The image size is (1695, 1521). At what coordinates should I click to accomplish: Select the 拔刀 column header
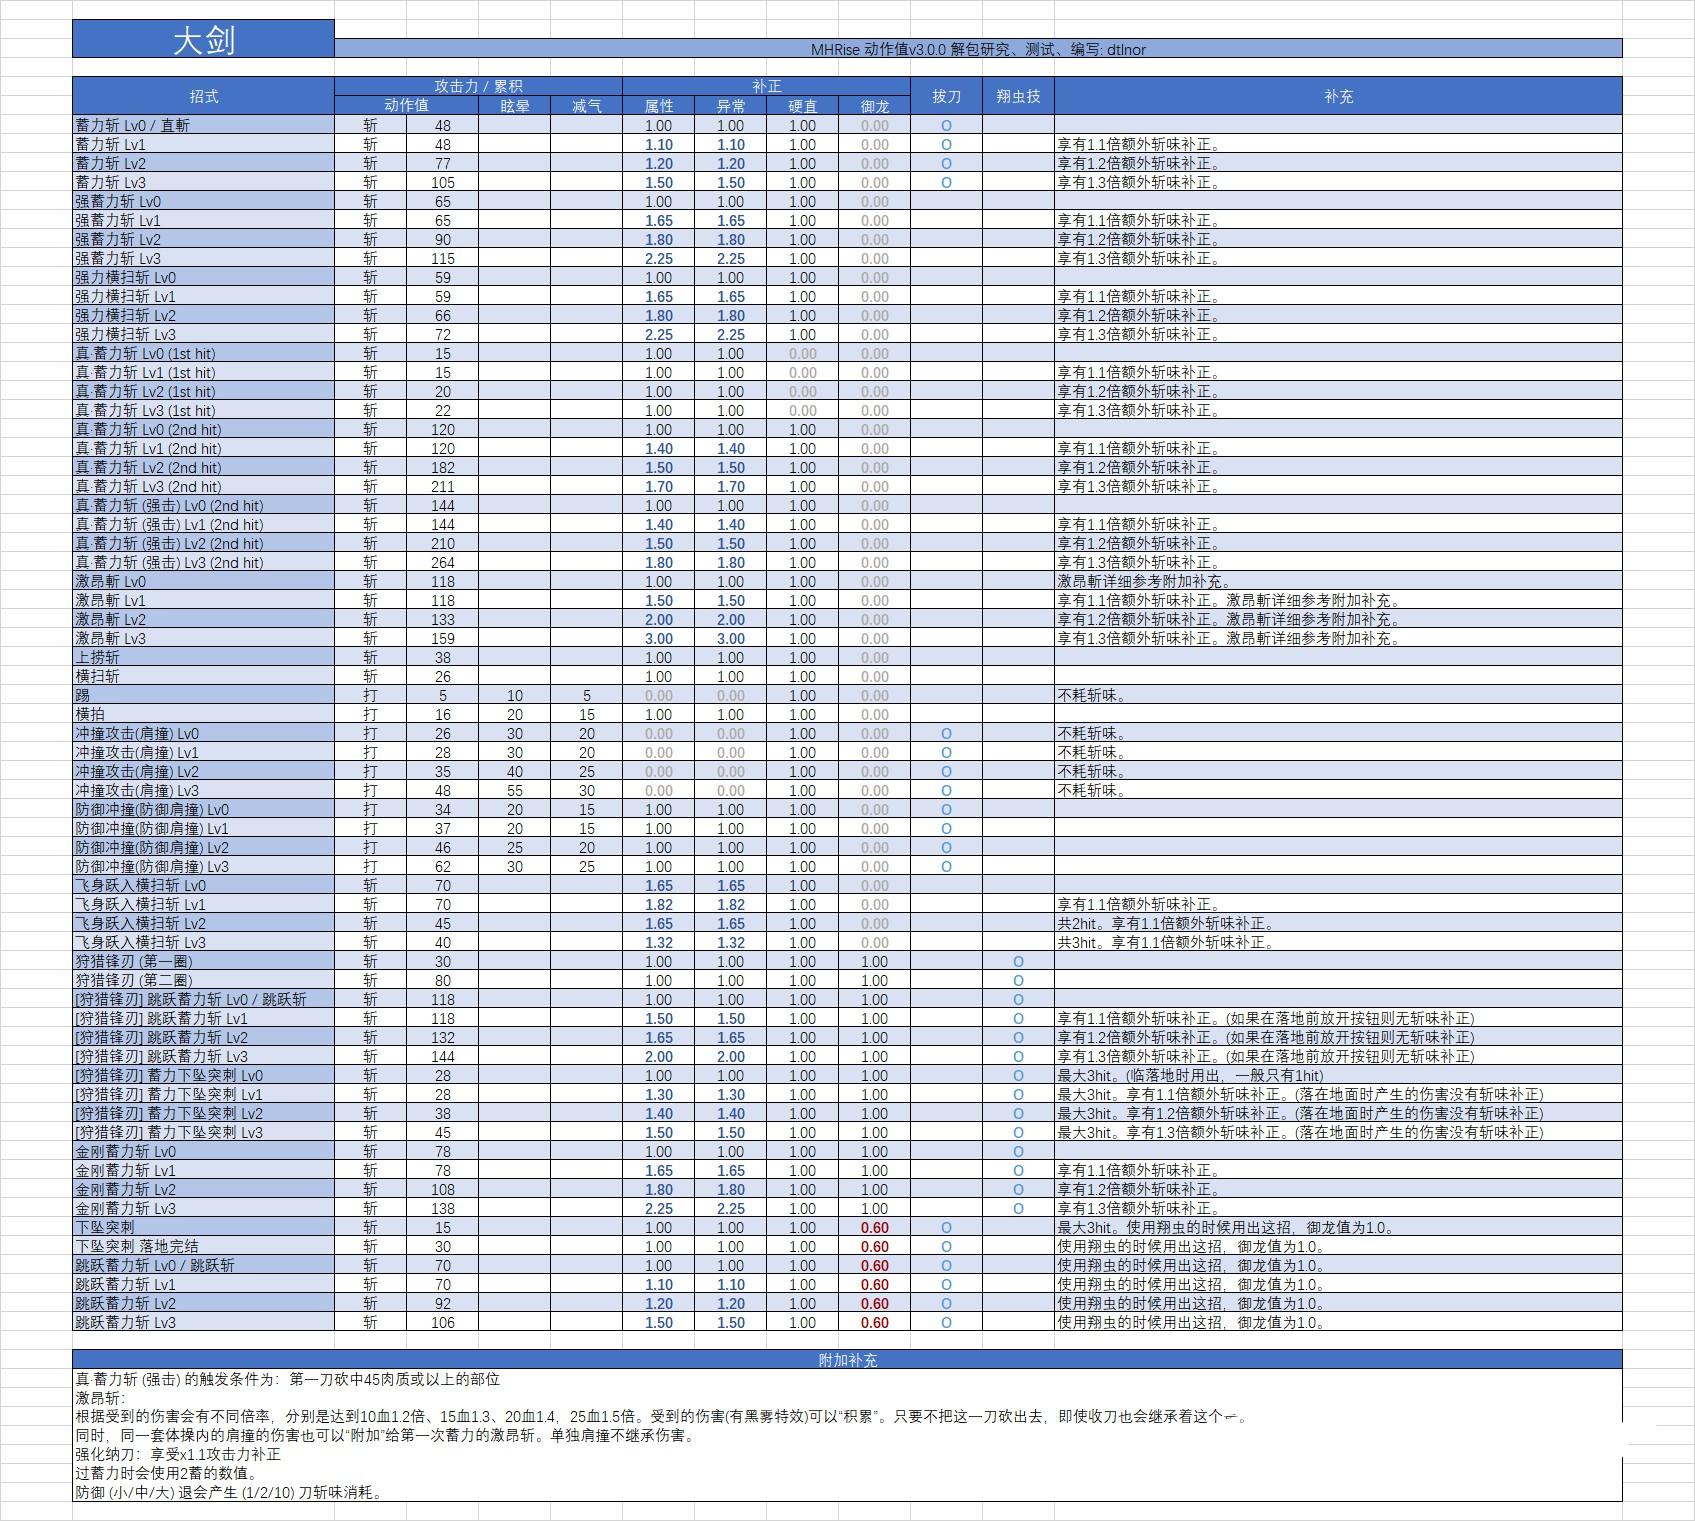click(x=946, y=96)
